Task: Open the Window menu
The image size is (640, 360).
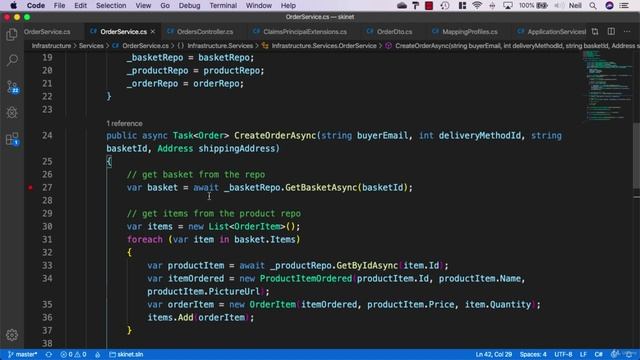Action: click(x=258, y=5)
